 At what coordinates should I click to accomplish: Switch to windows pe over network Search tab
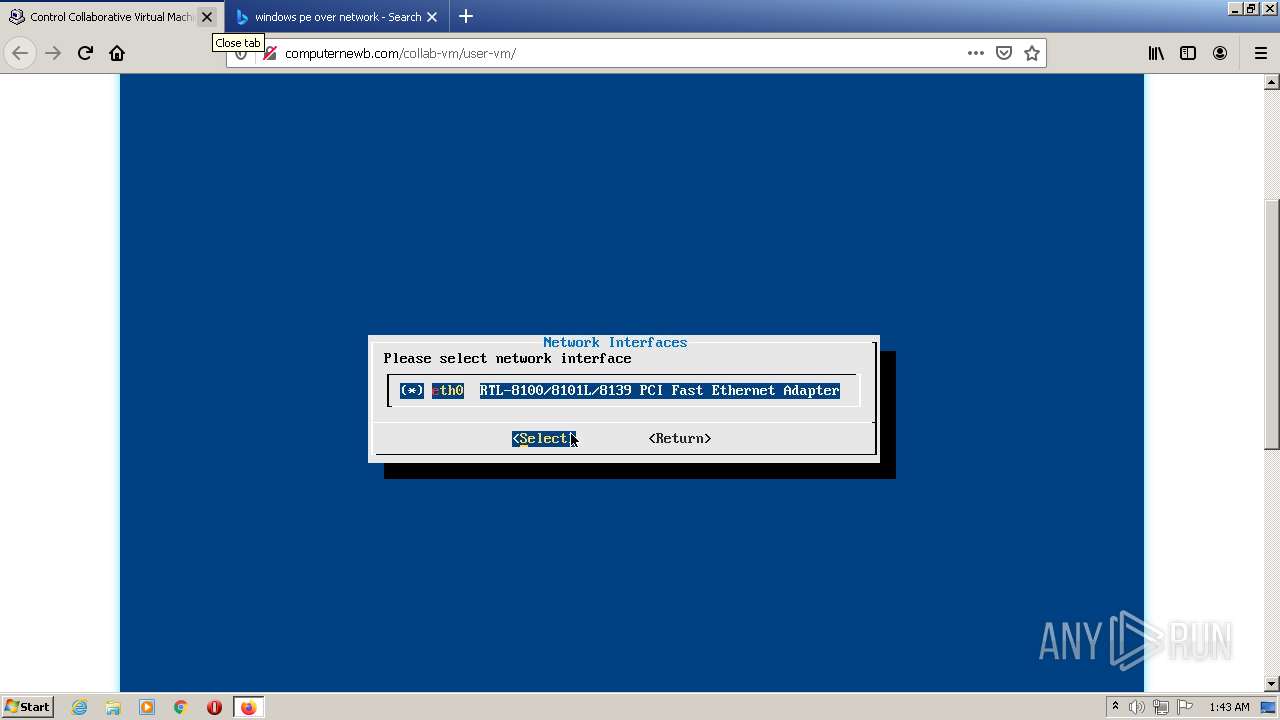336,17
